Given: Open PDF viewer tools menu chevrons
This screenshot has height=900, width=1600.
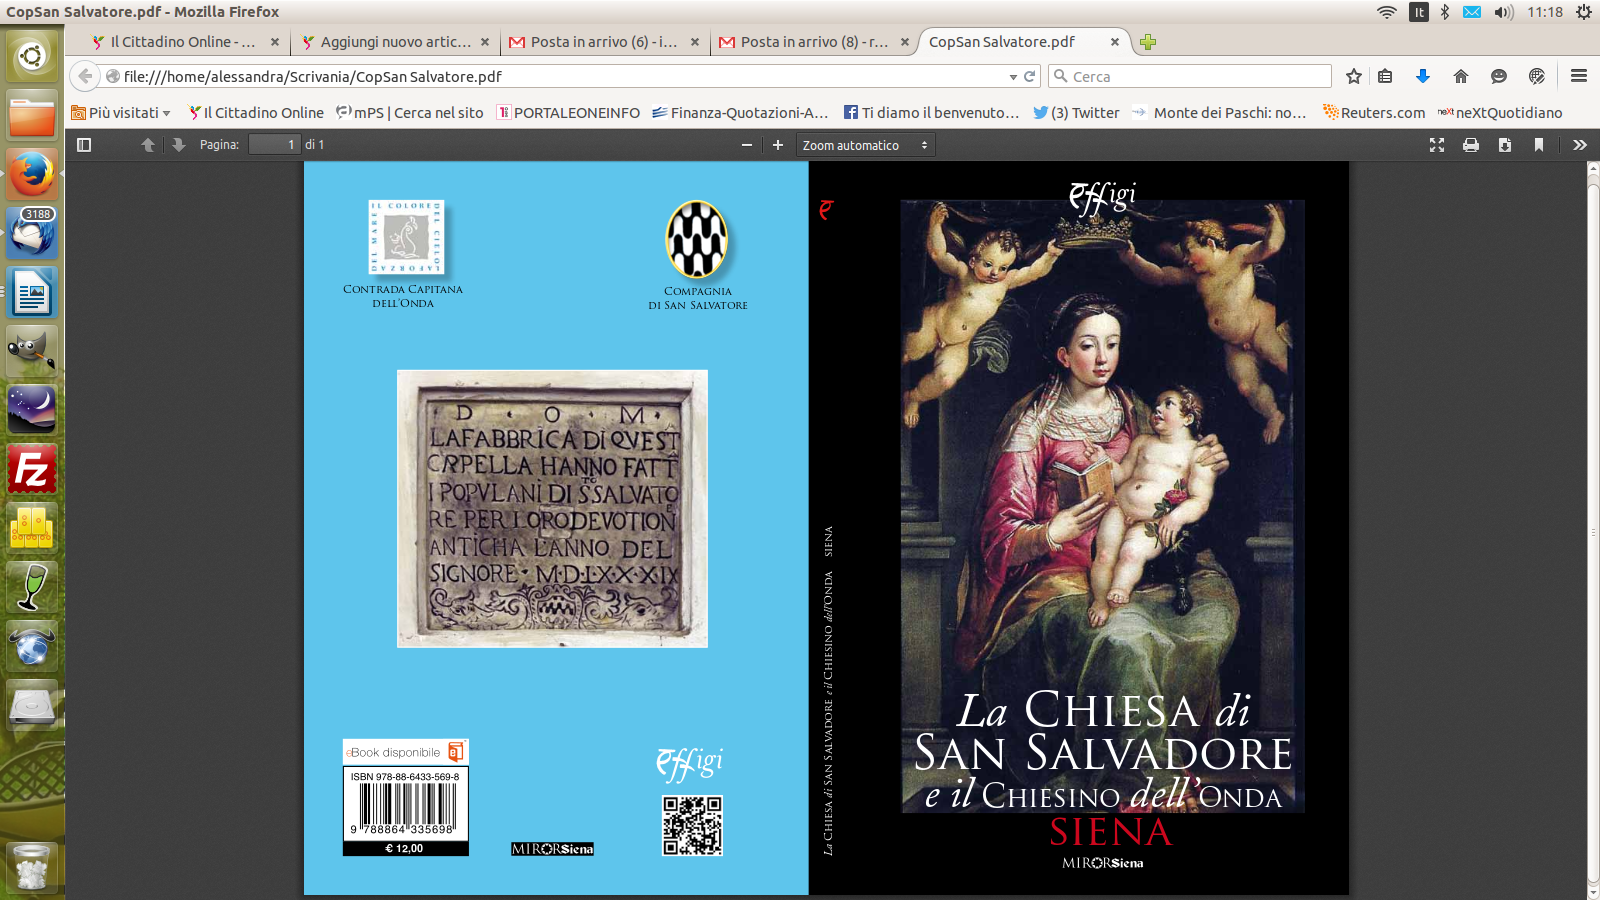Looking at the screenshot, I should tap(1580, 145).
